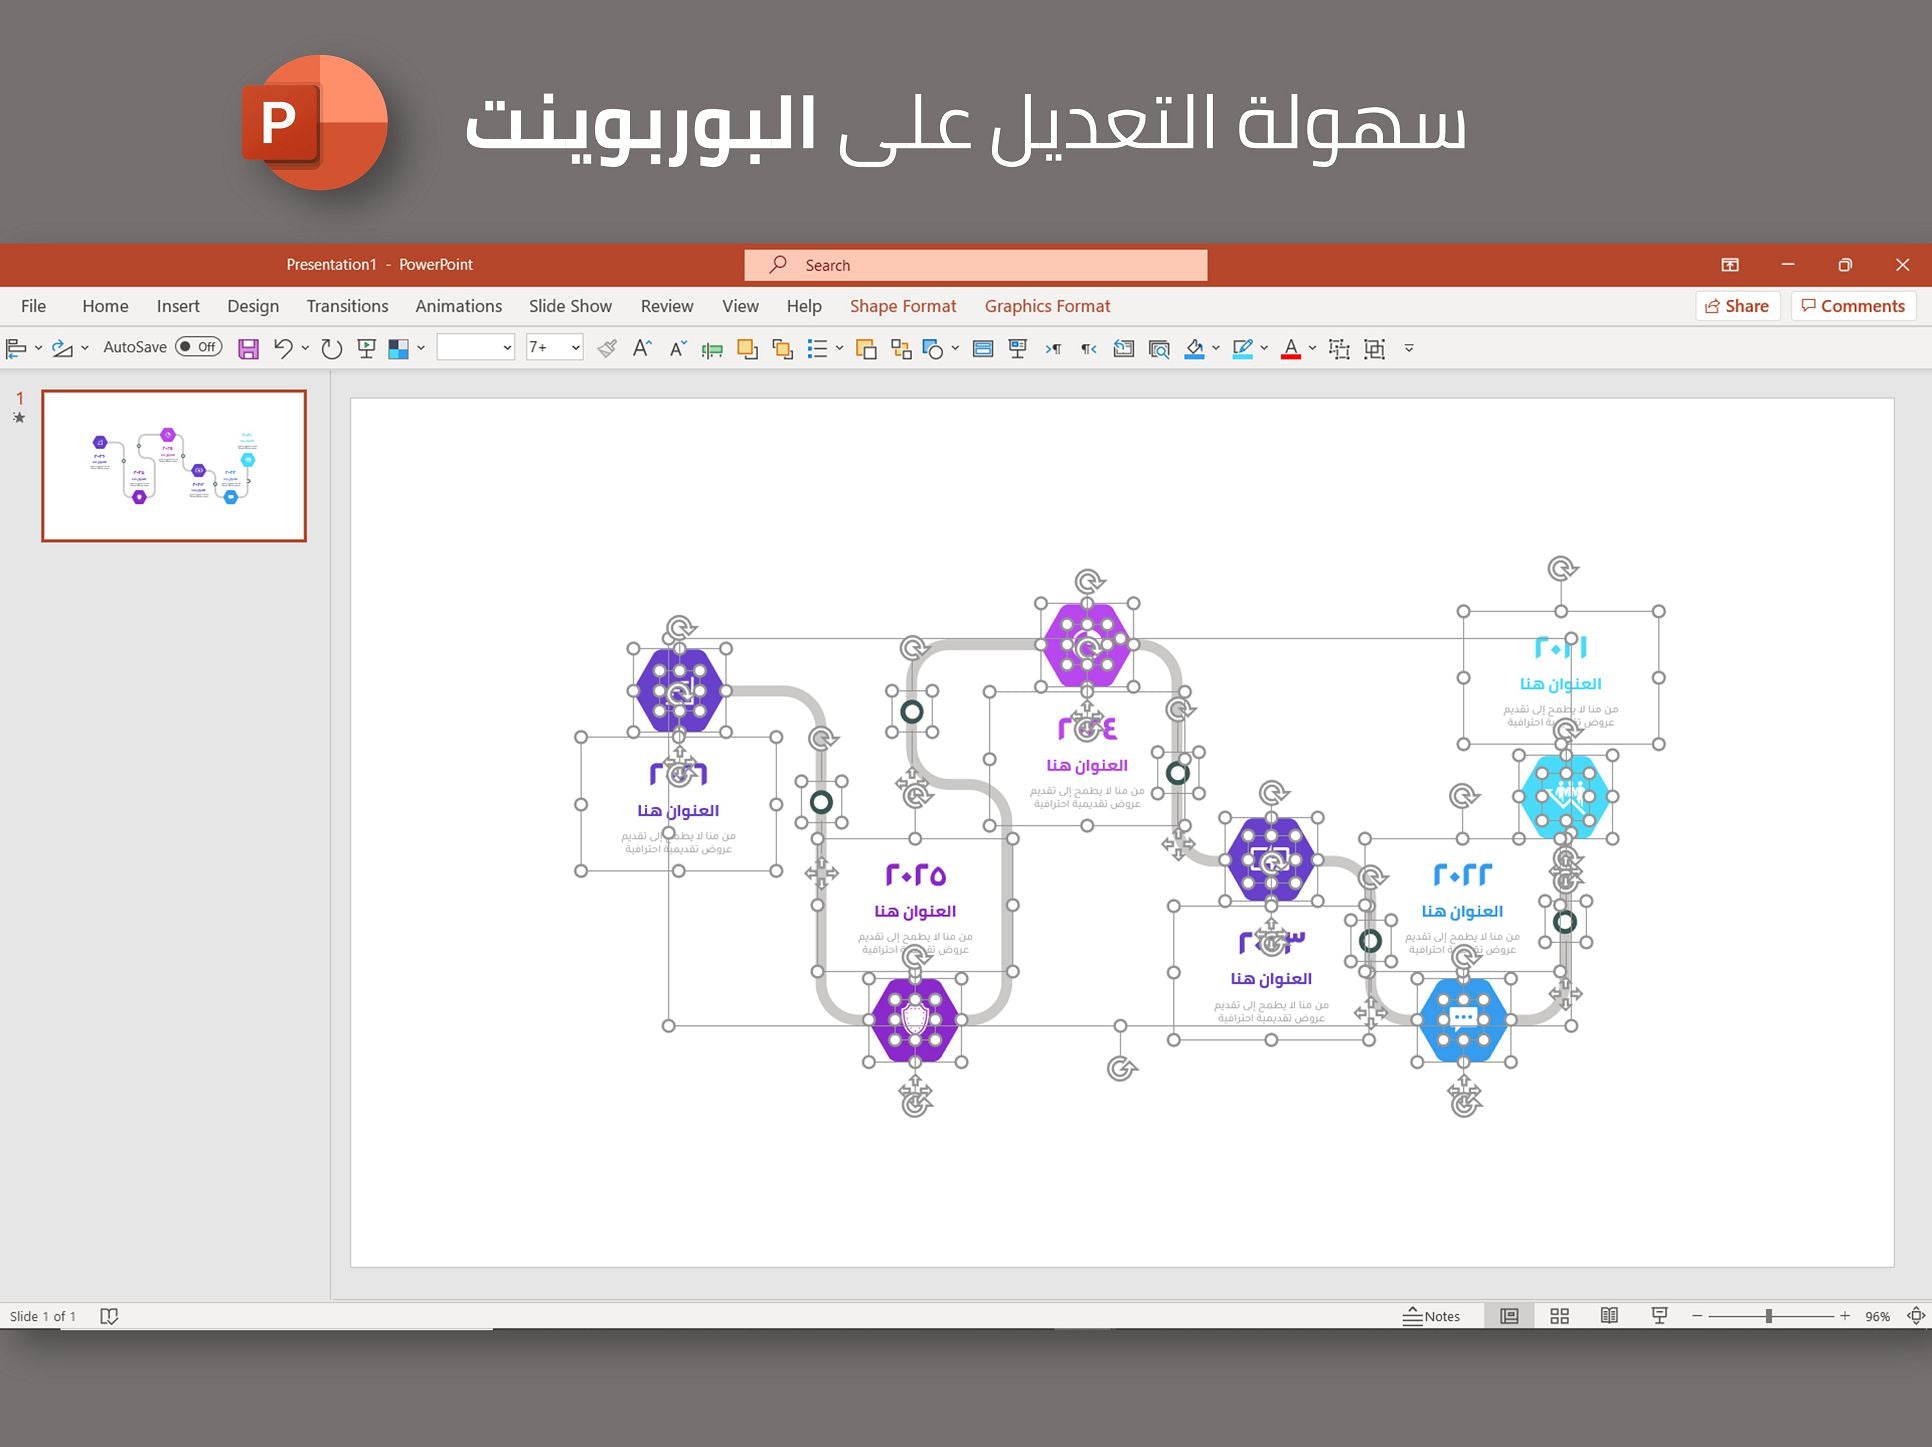Open the Slide Show tab
Viewport: 1932px width, 1447px height.
pyautogui.click(x=570, y=306)
